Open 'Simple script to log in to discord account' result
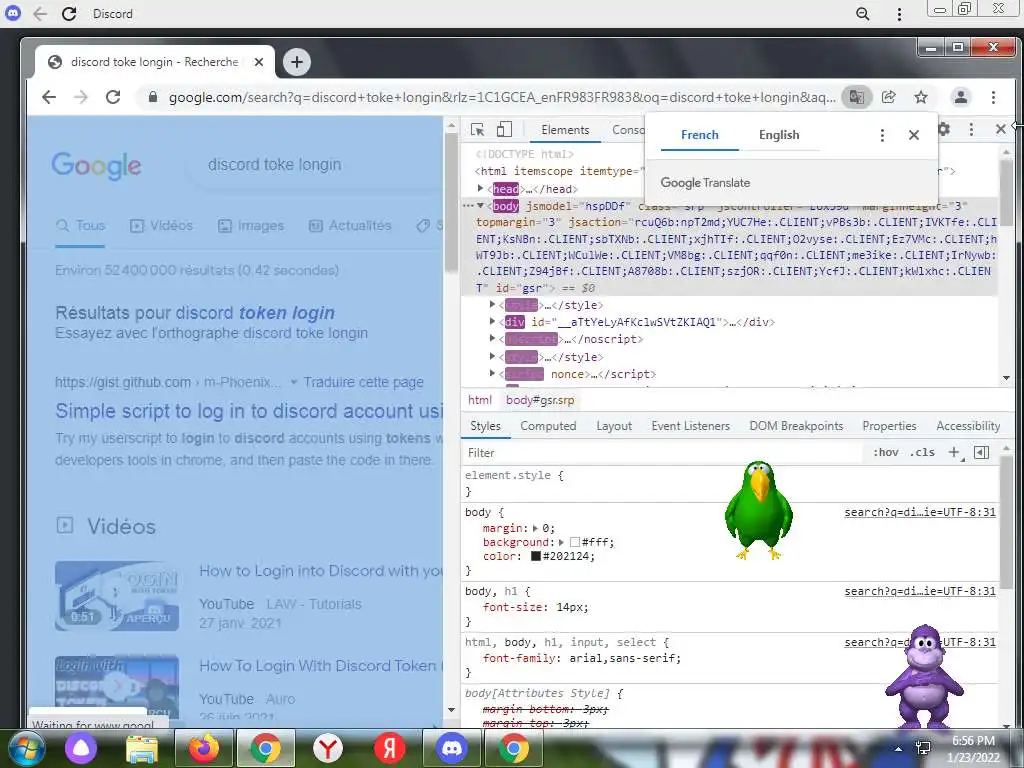1024x768 pixels. 249,411
